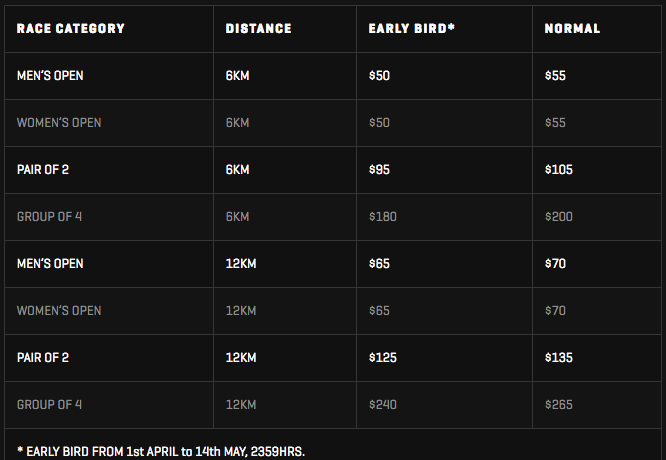
Task: Select Men's Open 12KM distance cell
Action: (241, 264)
